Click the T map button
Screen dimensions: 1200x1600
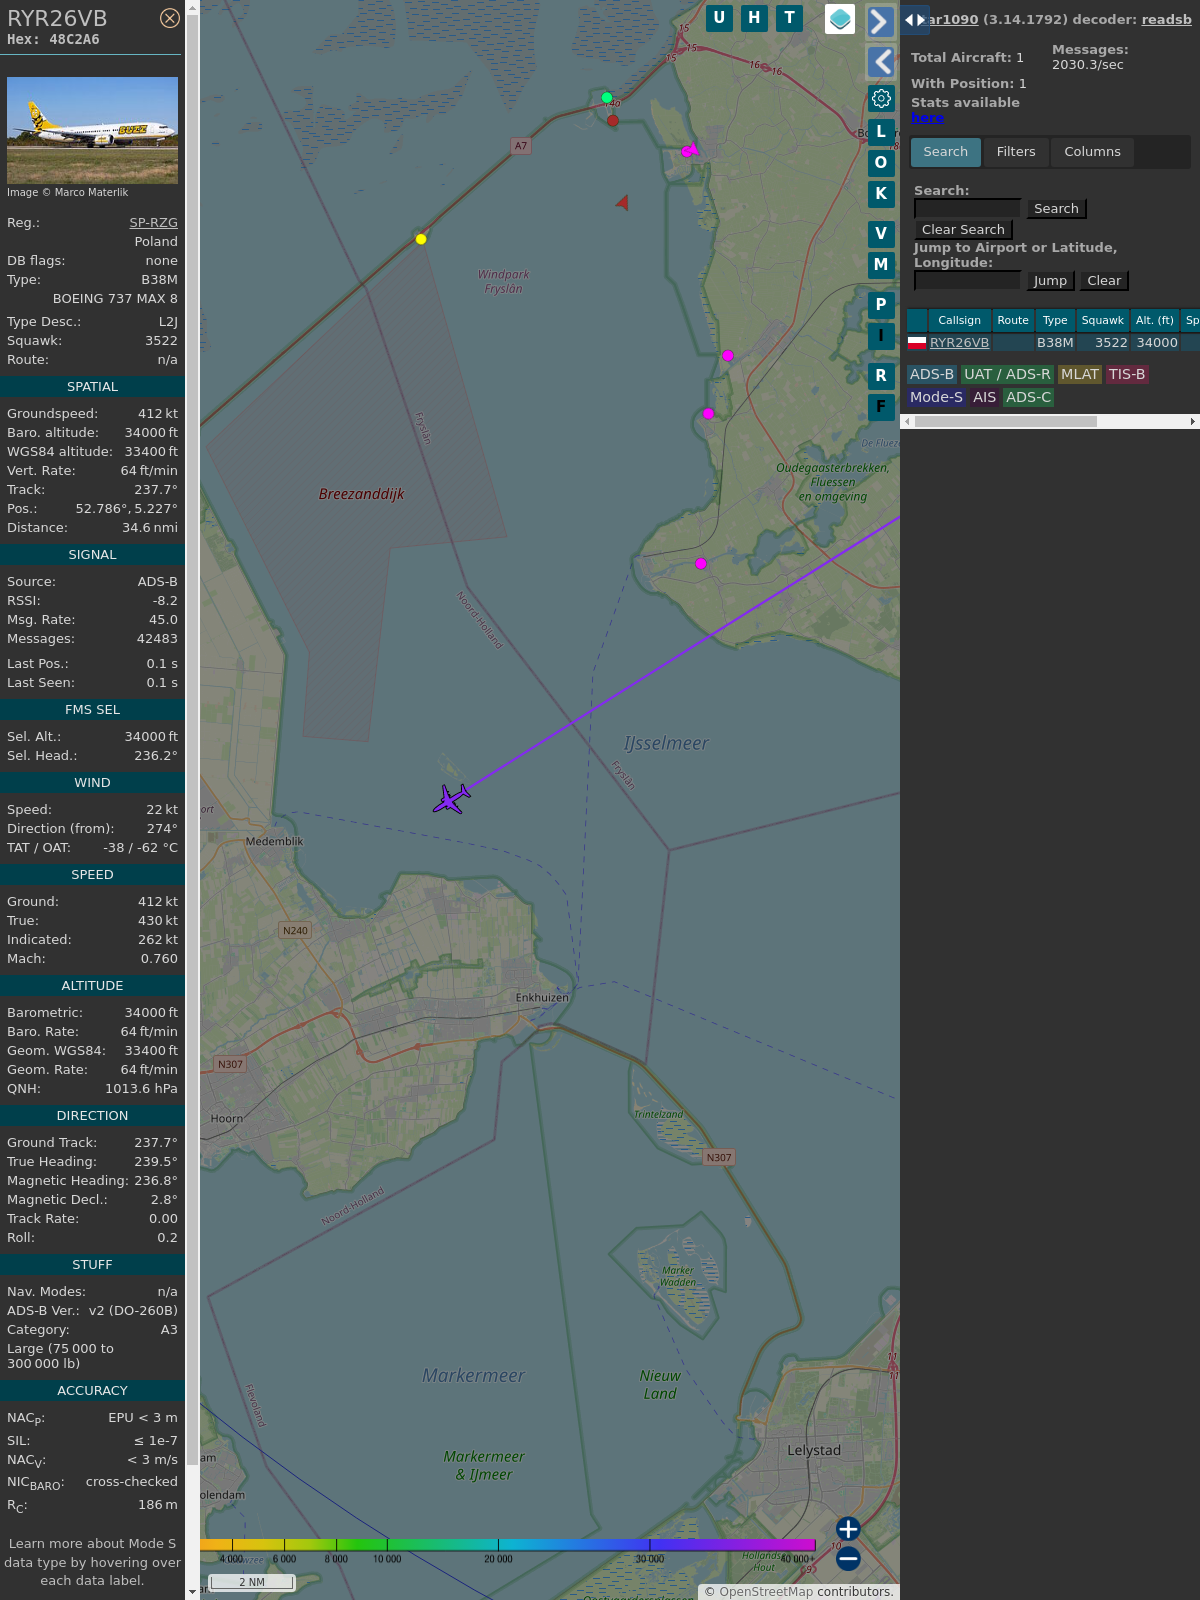790,18
